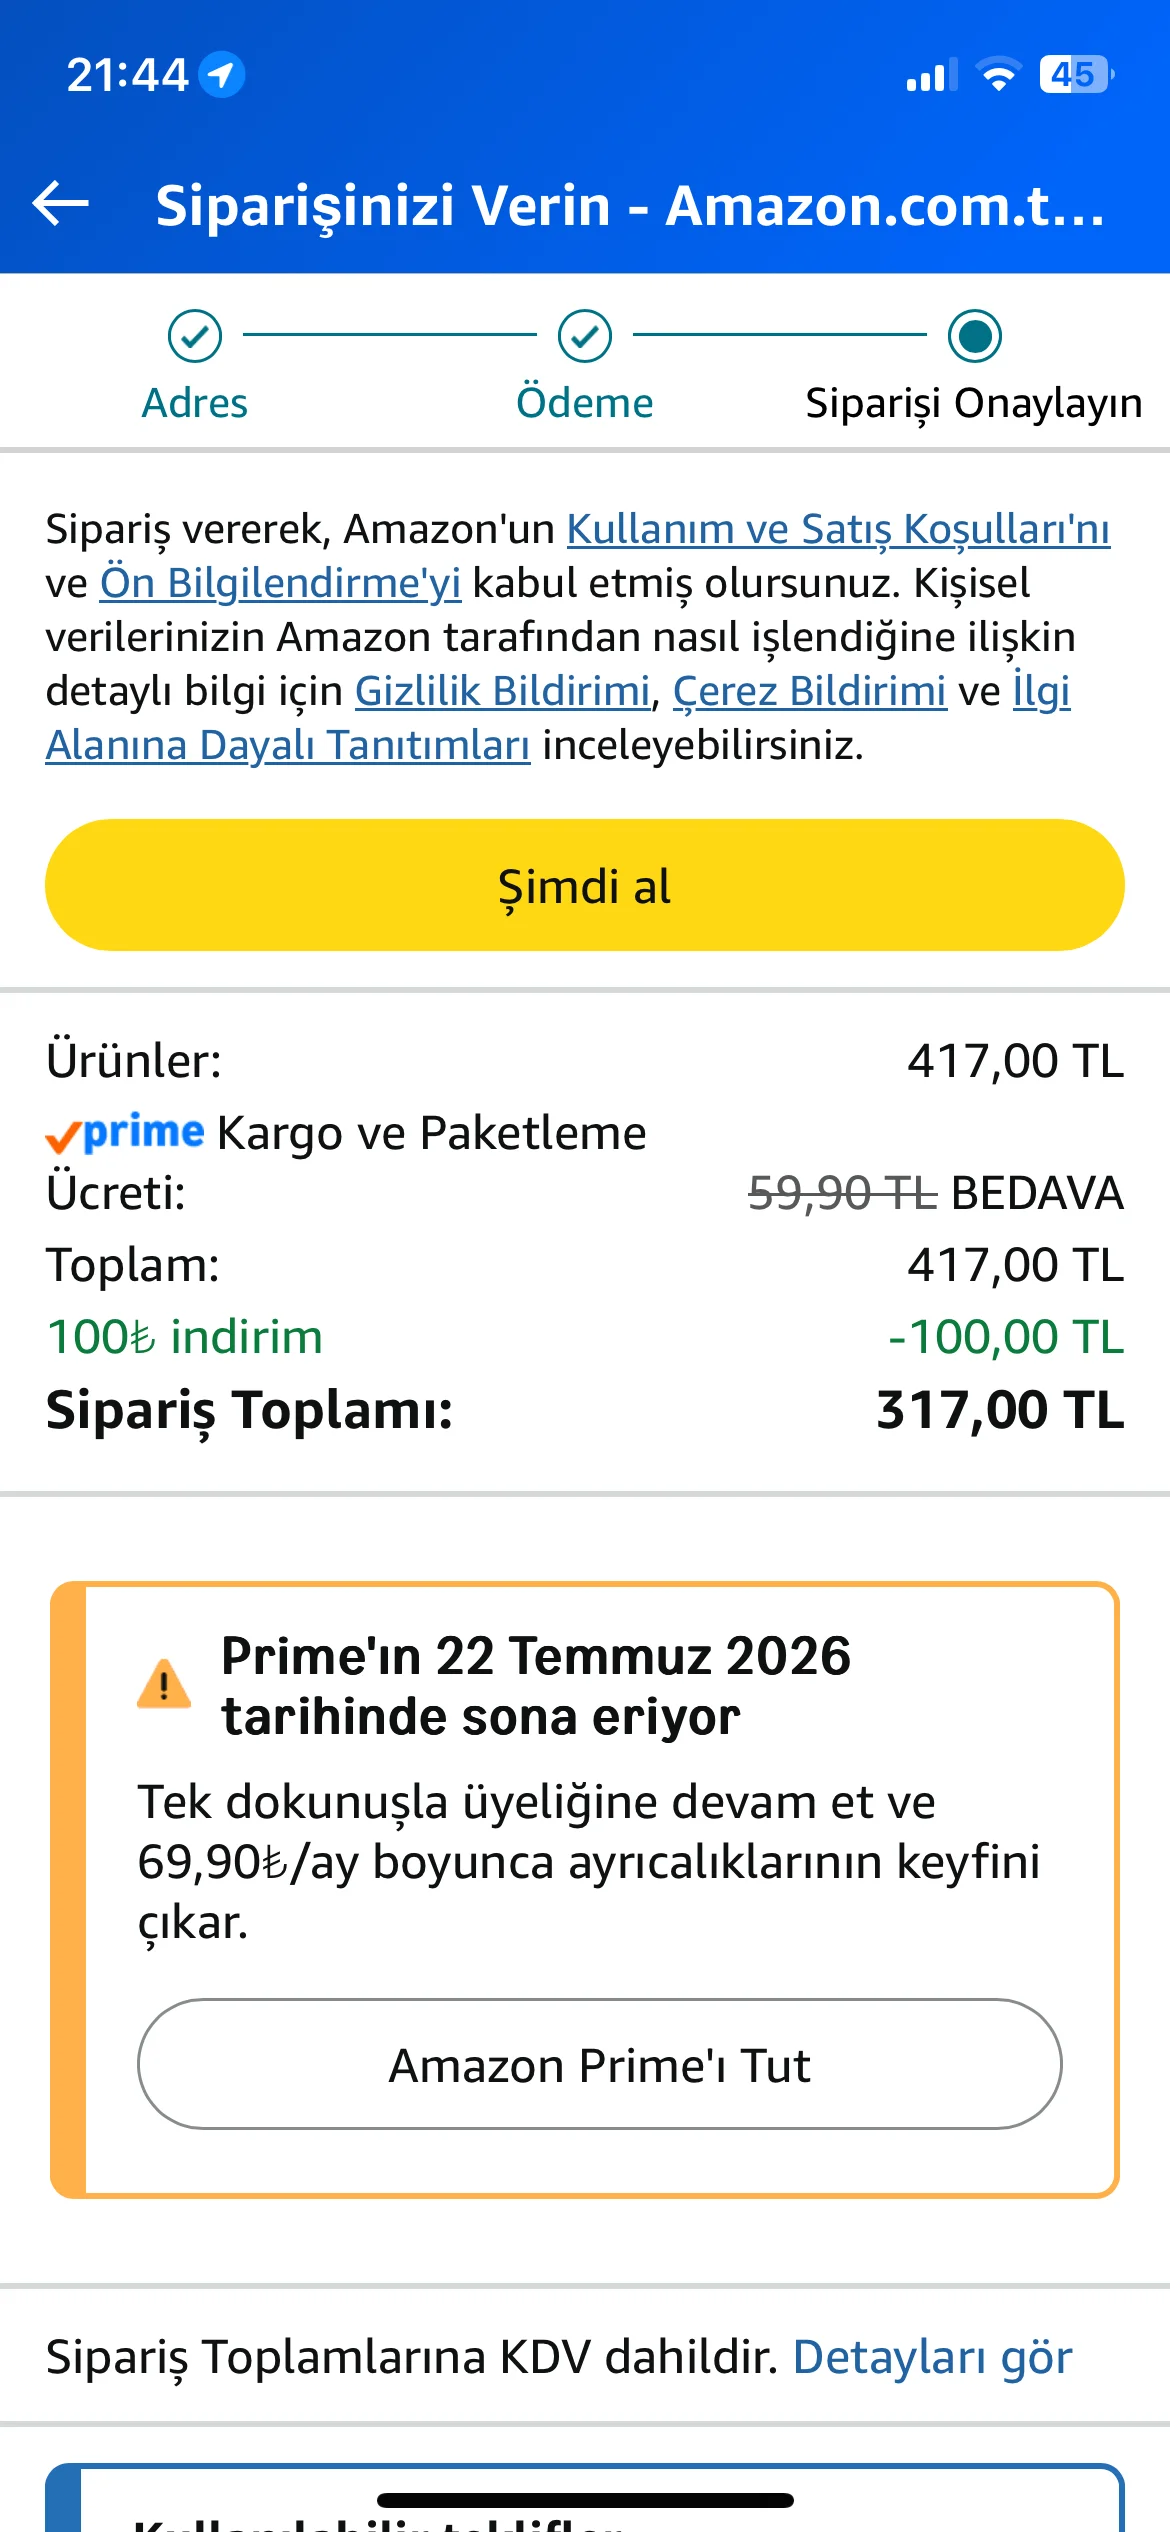
Task: Go to the Ödeme step label
Action: click(585, 403)
